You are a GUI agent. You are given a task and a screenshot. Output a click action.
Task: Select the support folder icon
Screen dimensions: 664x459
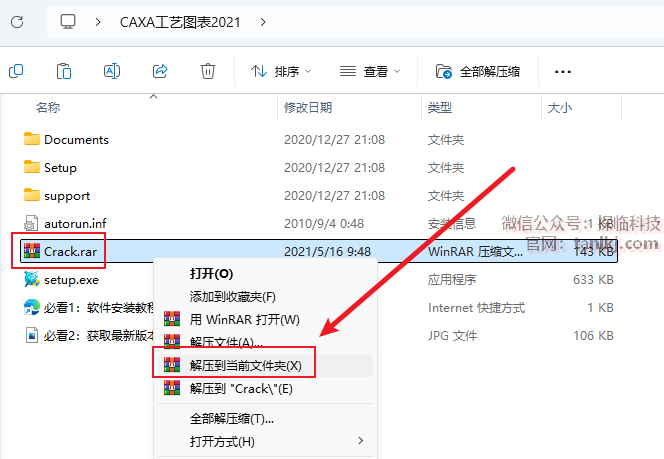click(32, 195)
